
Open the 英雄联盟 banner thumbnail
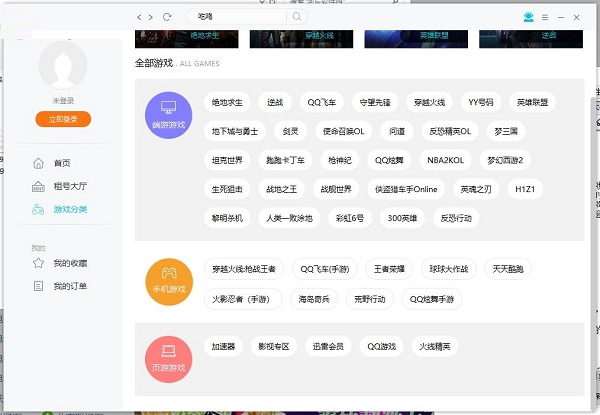point(416,39)
